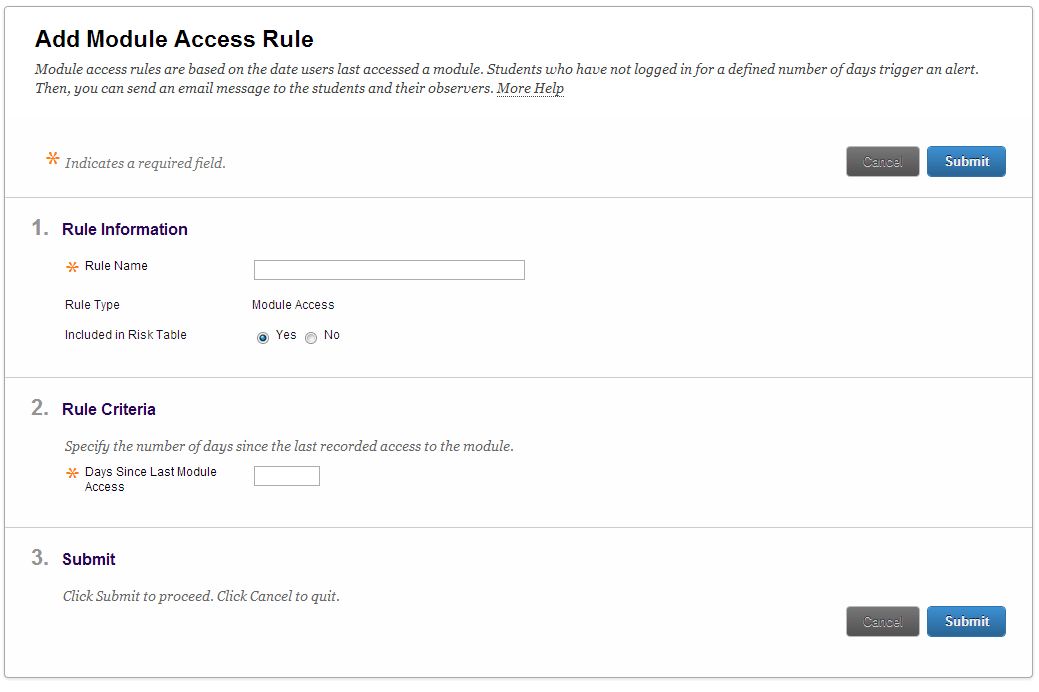Click the section 3 Submit heading
This screenshot has height=692, width=1039.
pyautogui.click(x=89, y=559)
